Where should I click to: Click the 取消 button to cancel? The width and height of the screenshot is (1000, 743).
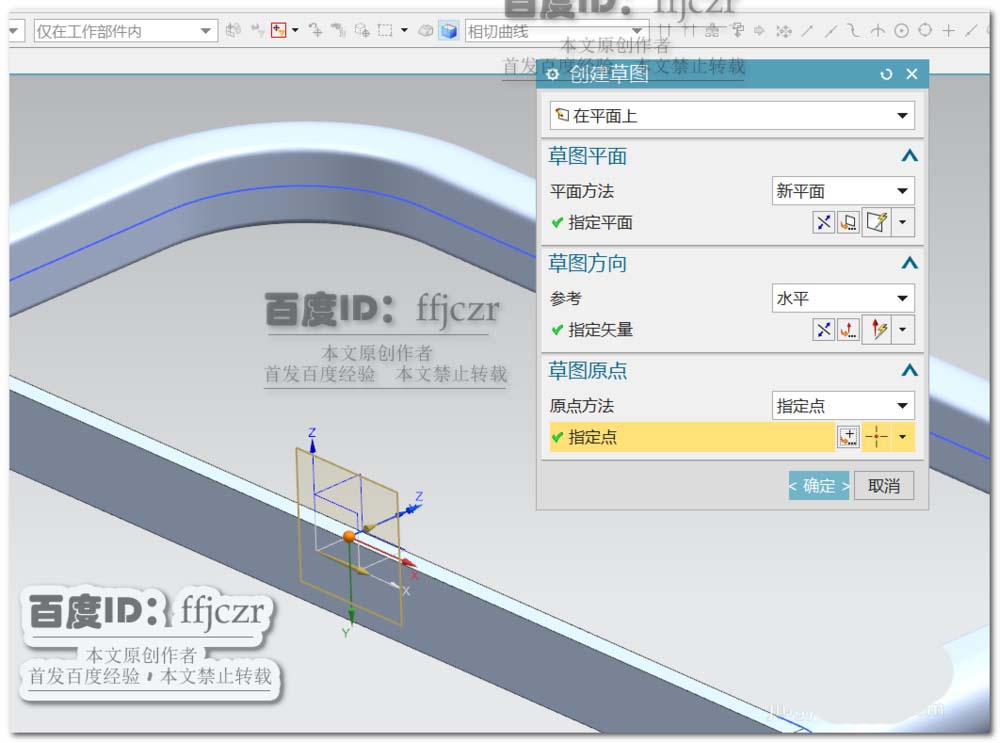point(883,485)
